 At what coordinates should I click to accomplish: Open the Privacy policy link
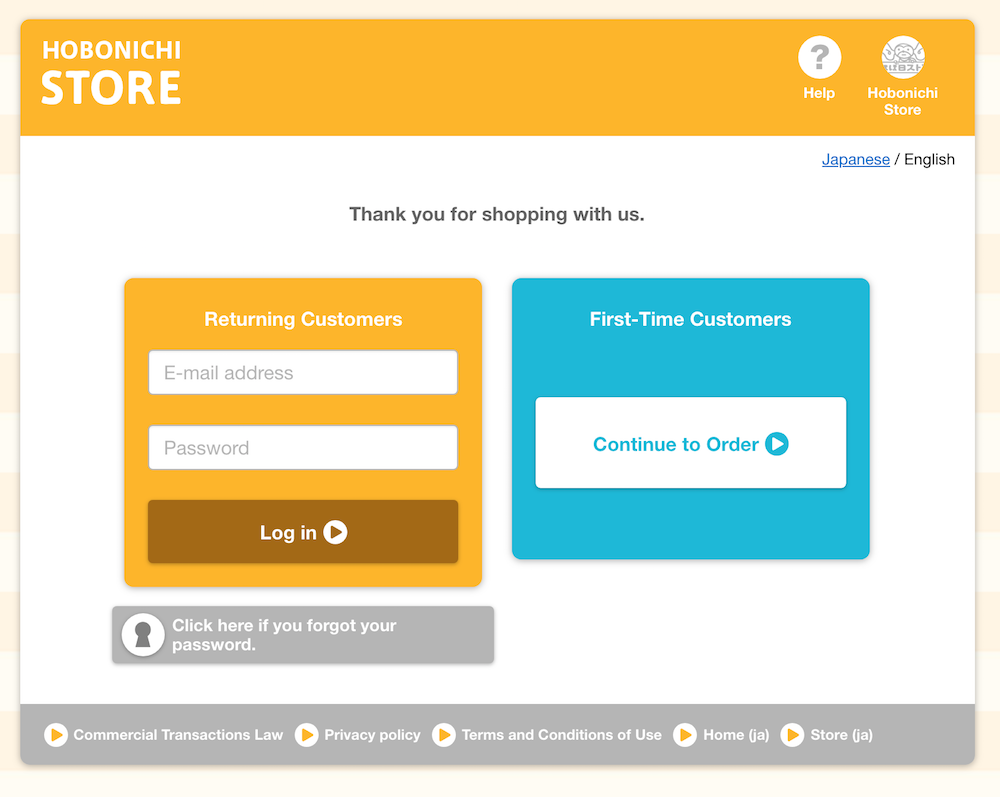click(x=372, y=735)
